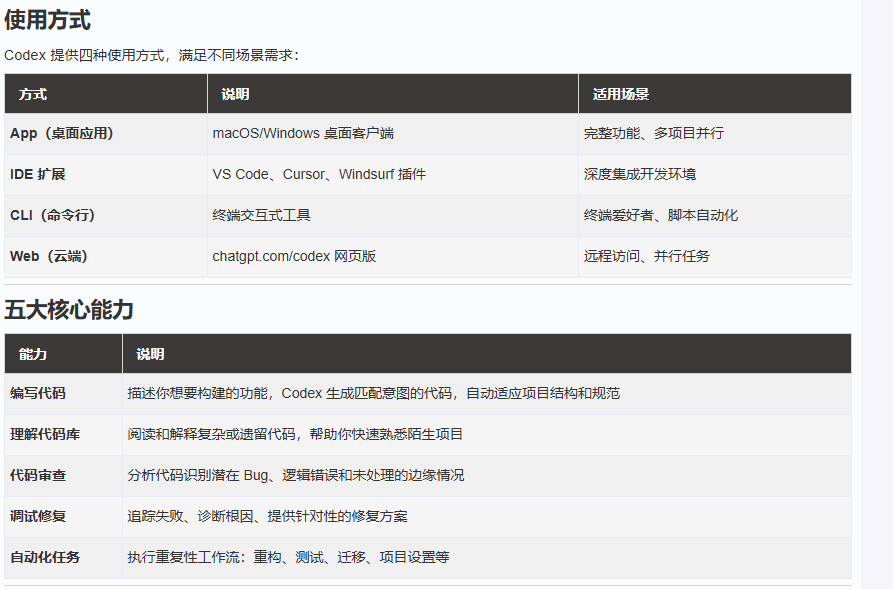Click the 调试修复 capability row label
Screen dimensions: 893x589
coord(38,516)
